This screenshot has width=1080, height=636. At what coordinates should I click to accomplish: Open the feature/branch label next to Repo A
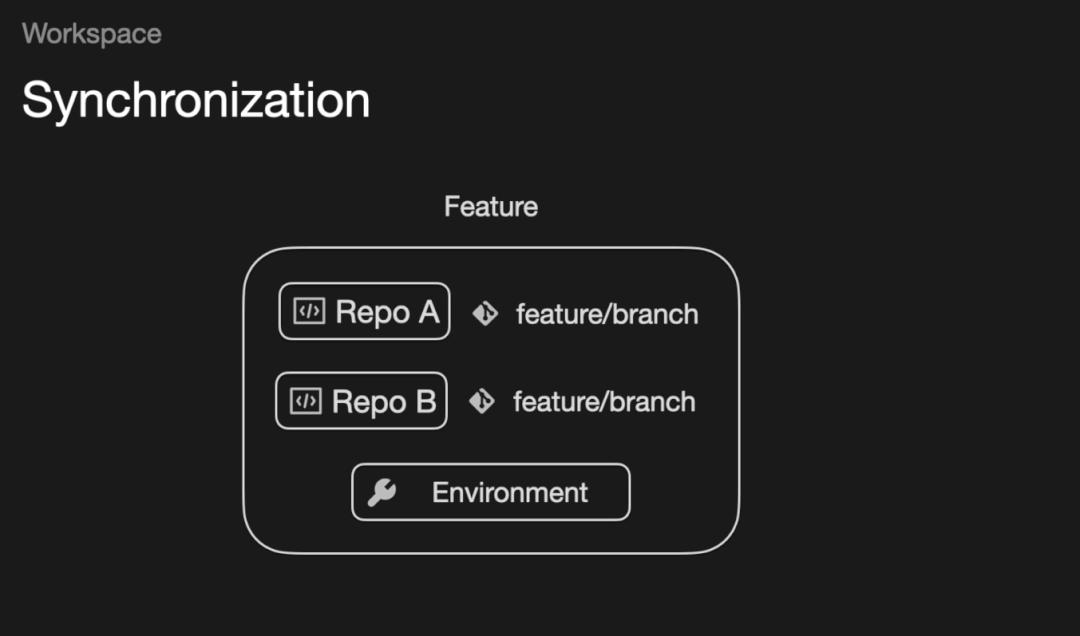607,314
